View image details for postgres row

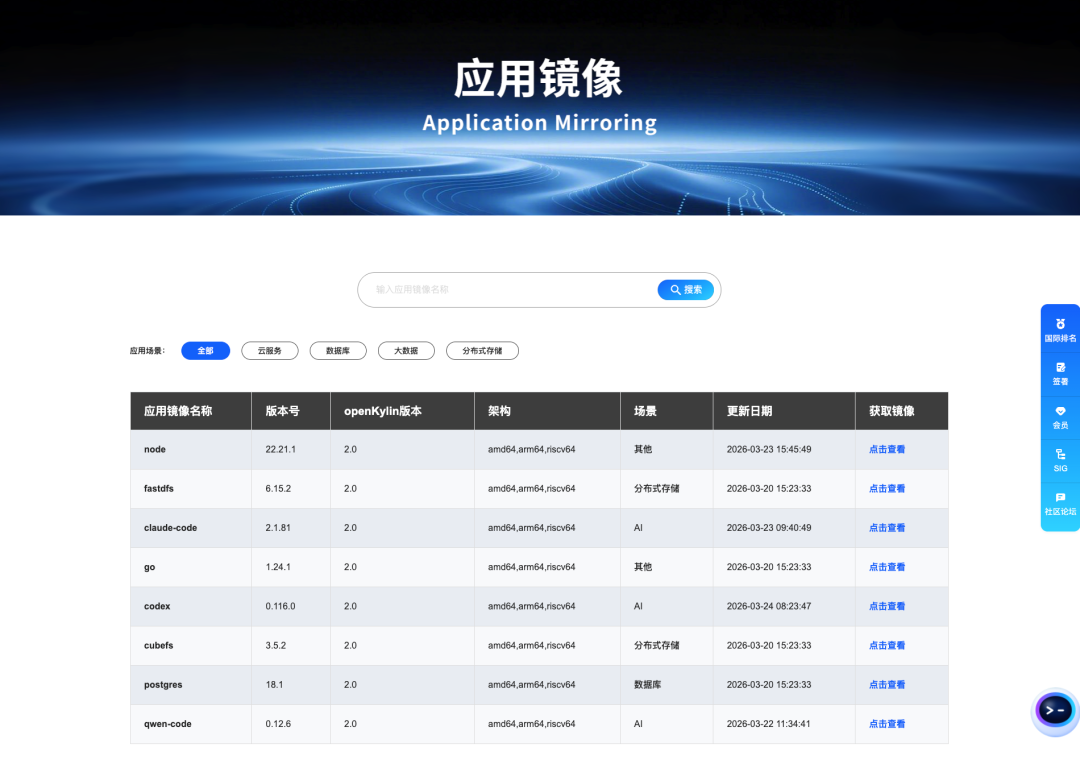click(887, 685)
